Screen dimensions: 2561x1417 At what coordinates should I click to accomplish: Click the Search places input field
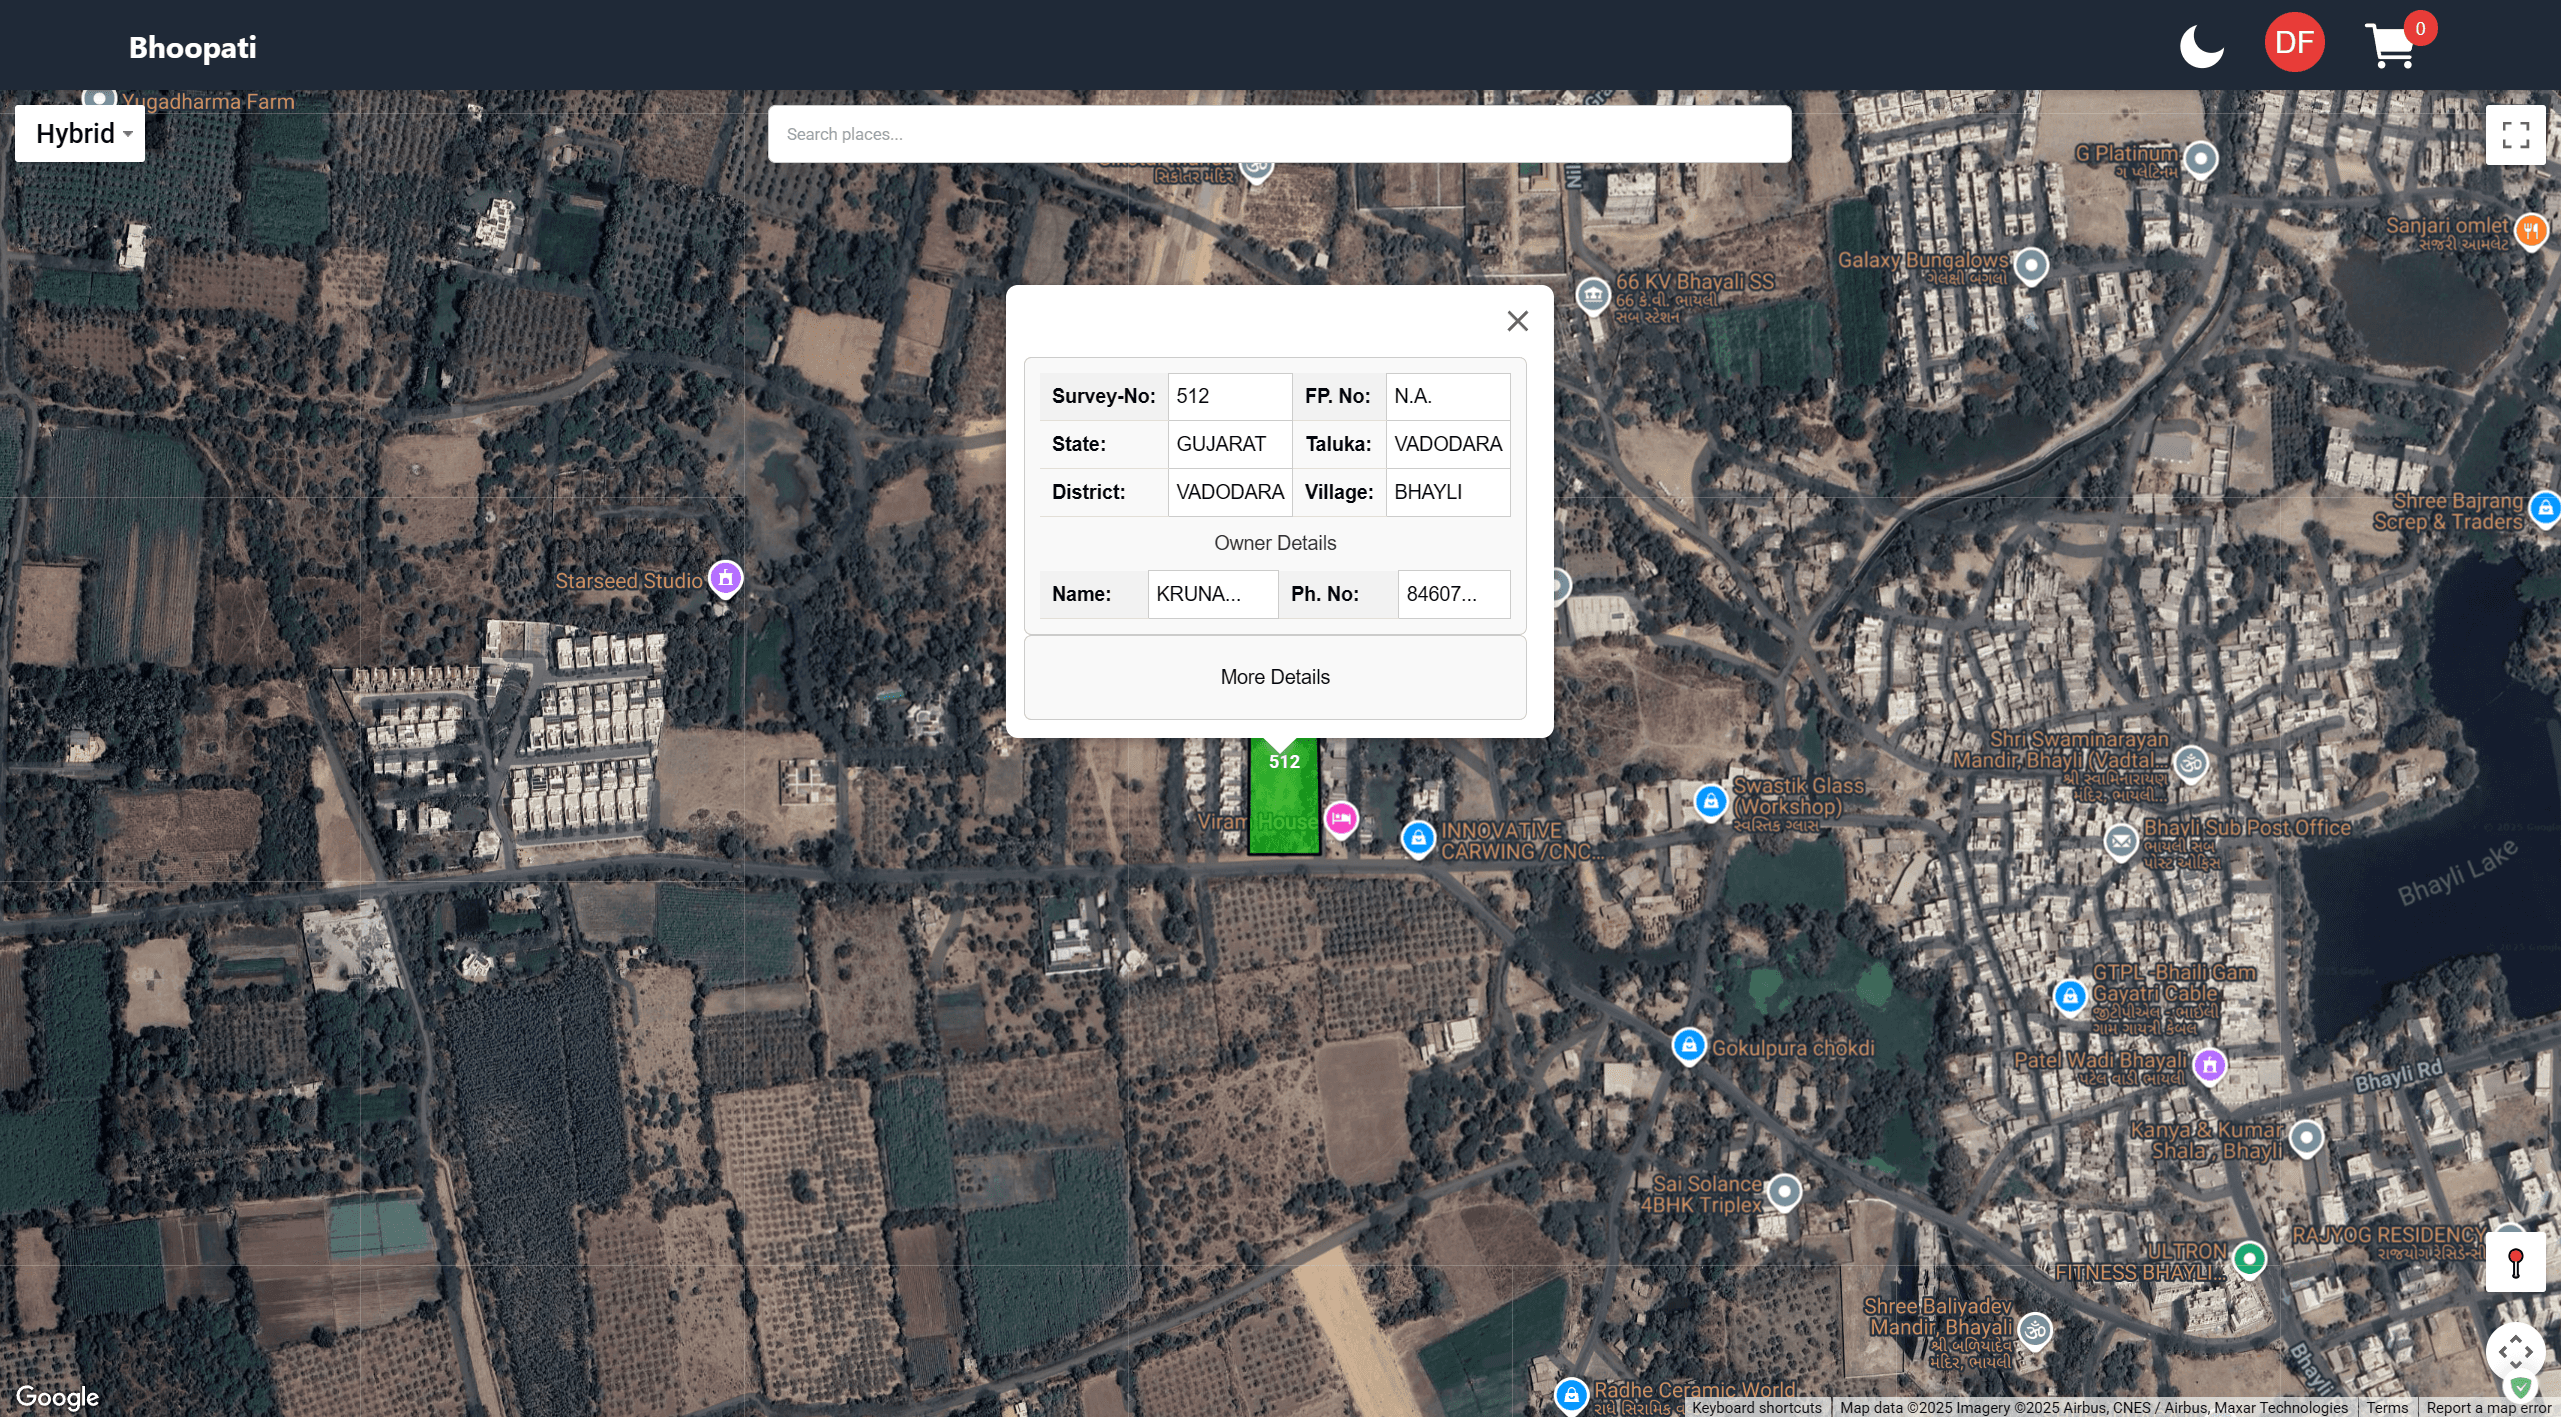tap(1278, 133)
